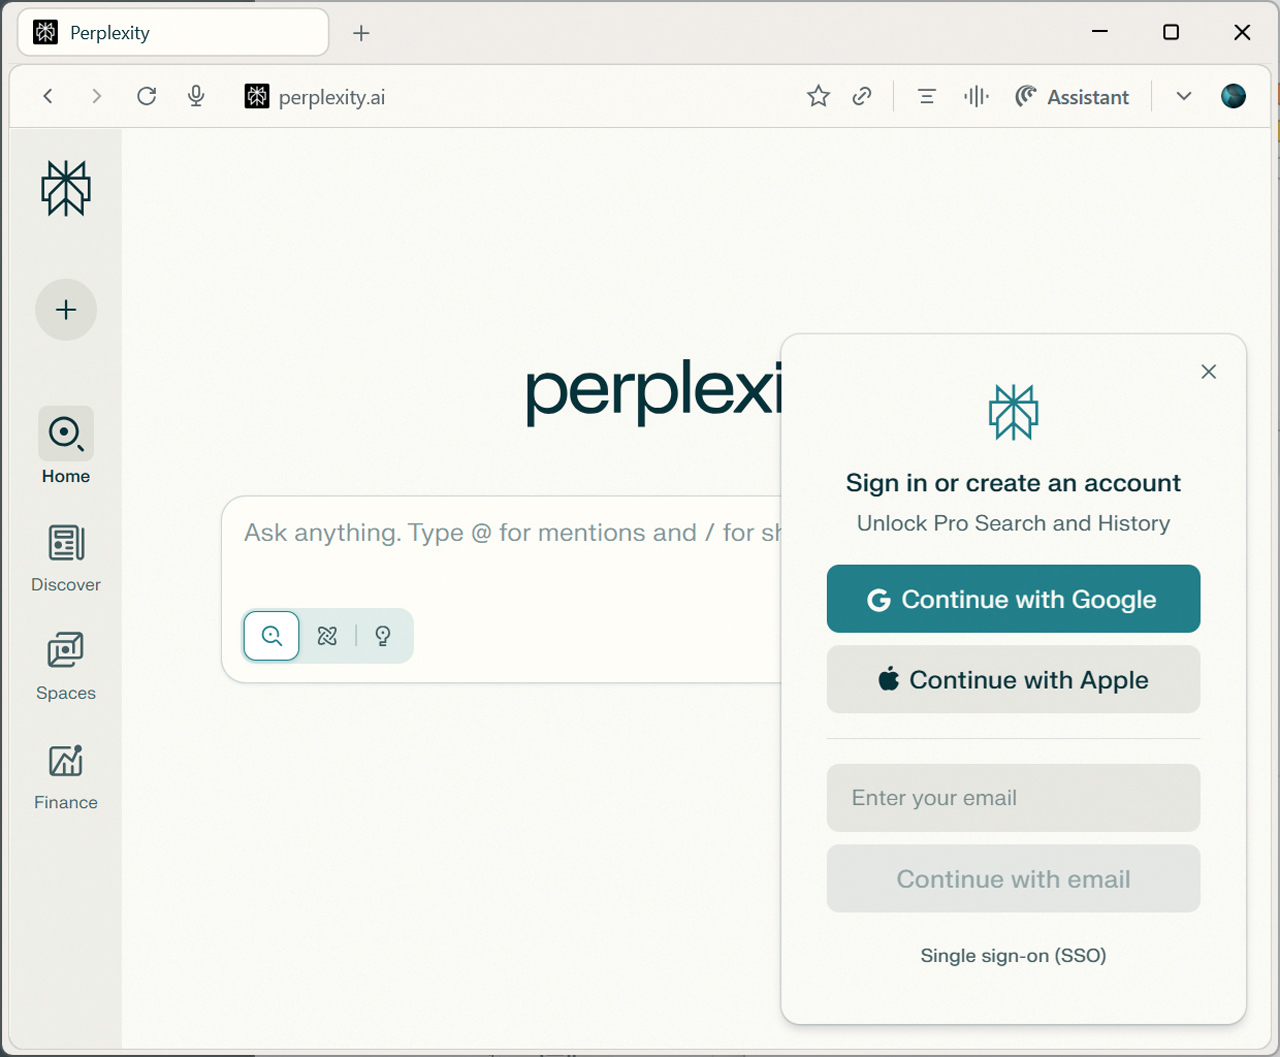Bookmark this page with the star icon

(x=818, y=96)
